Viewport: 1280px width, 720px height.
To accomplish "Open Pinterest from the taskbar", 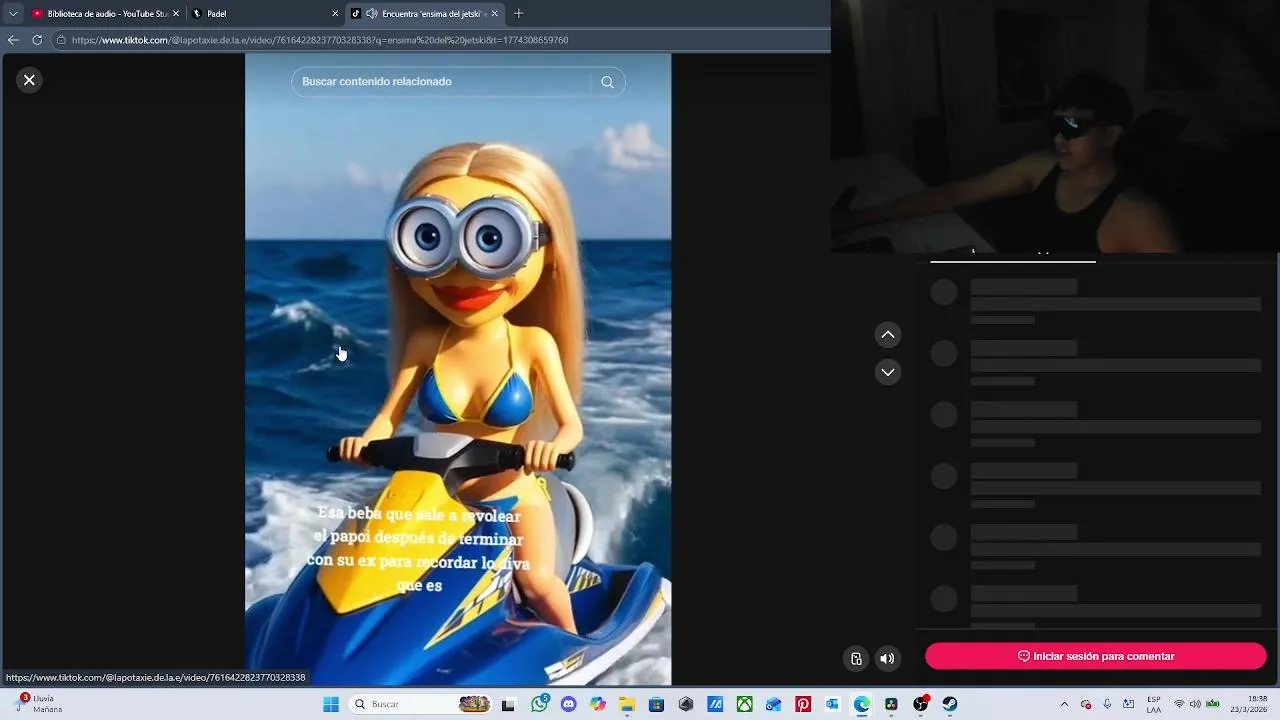I will [803, 704].
